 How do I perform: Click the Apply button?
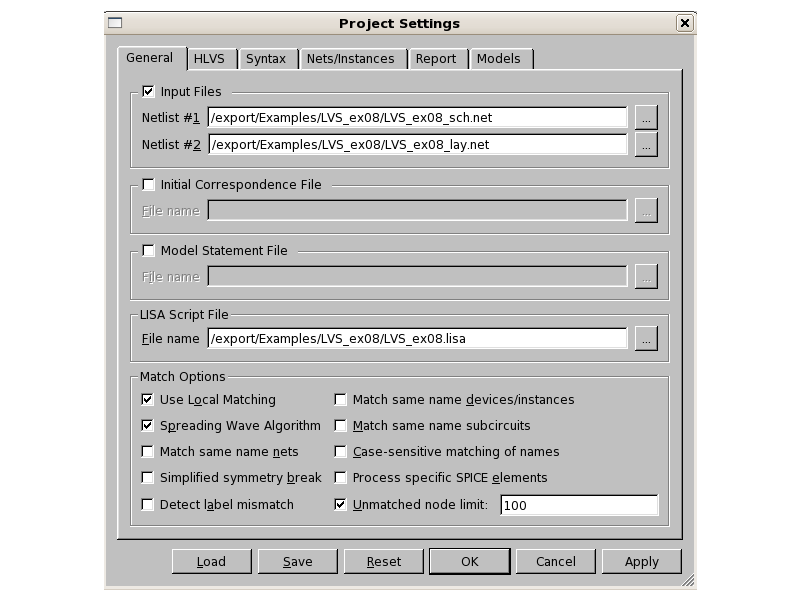pyautogui.click(x=641, y=562)
